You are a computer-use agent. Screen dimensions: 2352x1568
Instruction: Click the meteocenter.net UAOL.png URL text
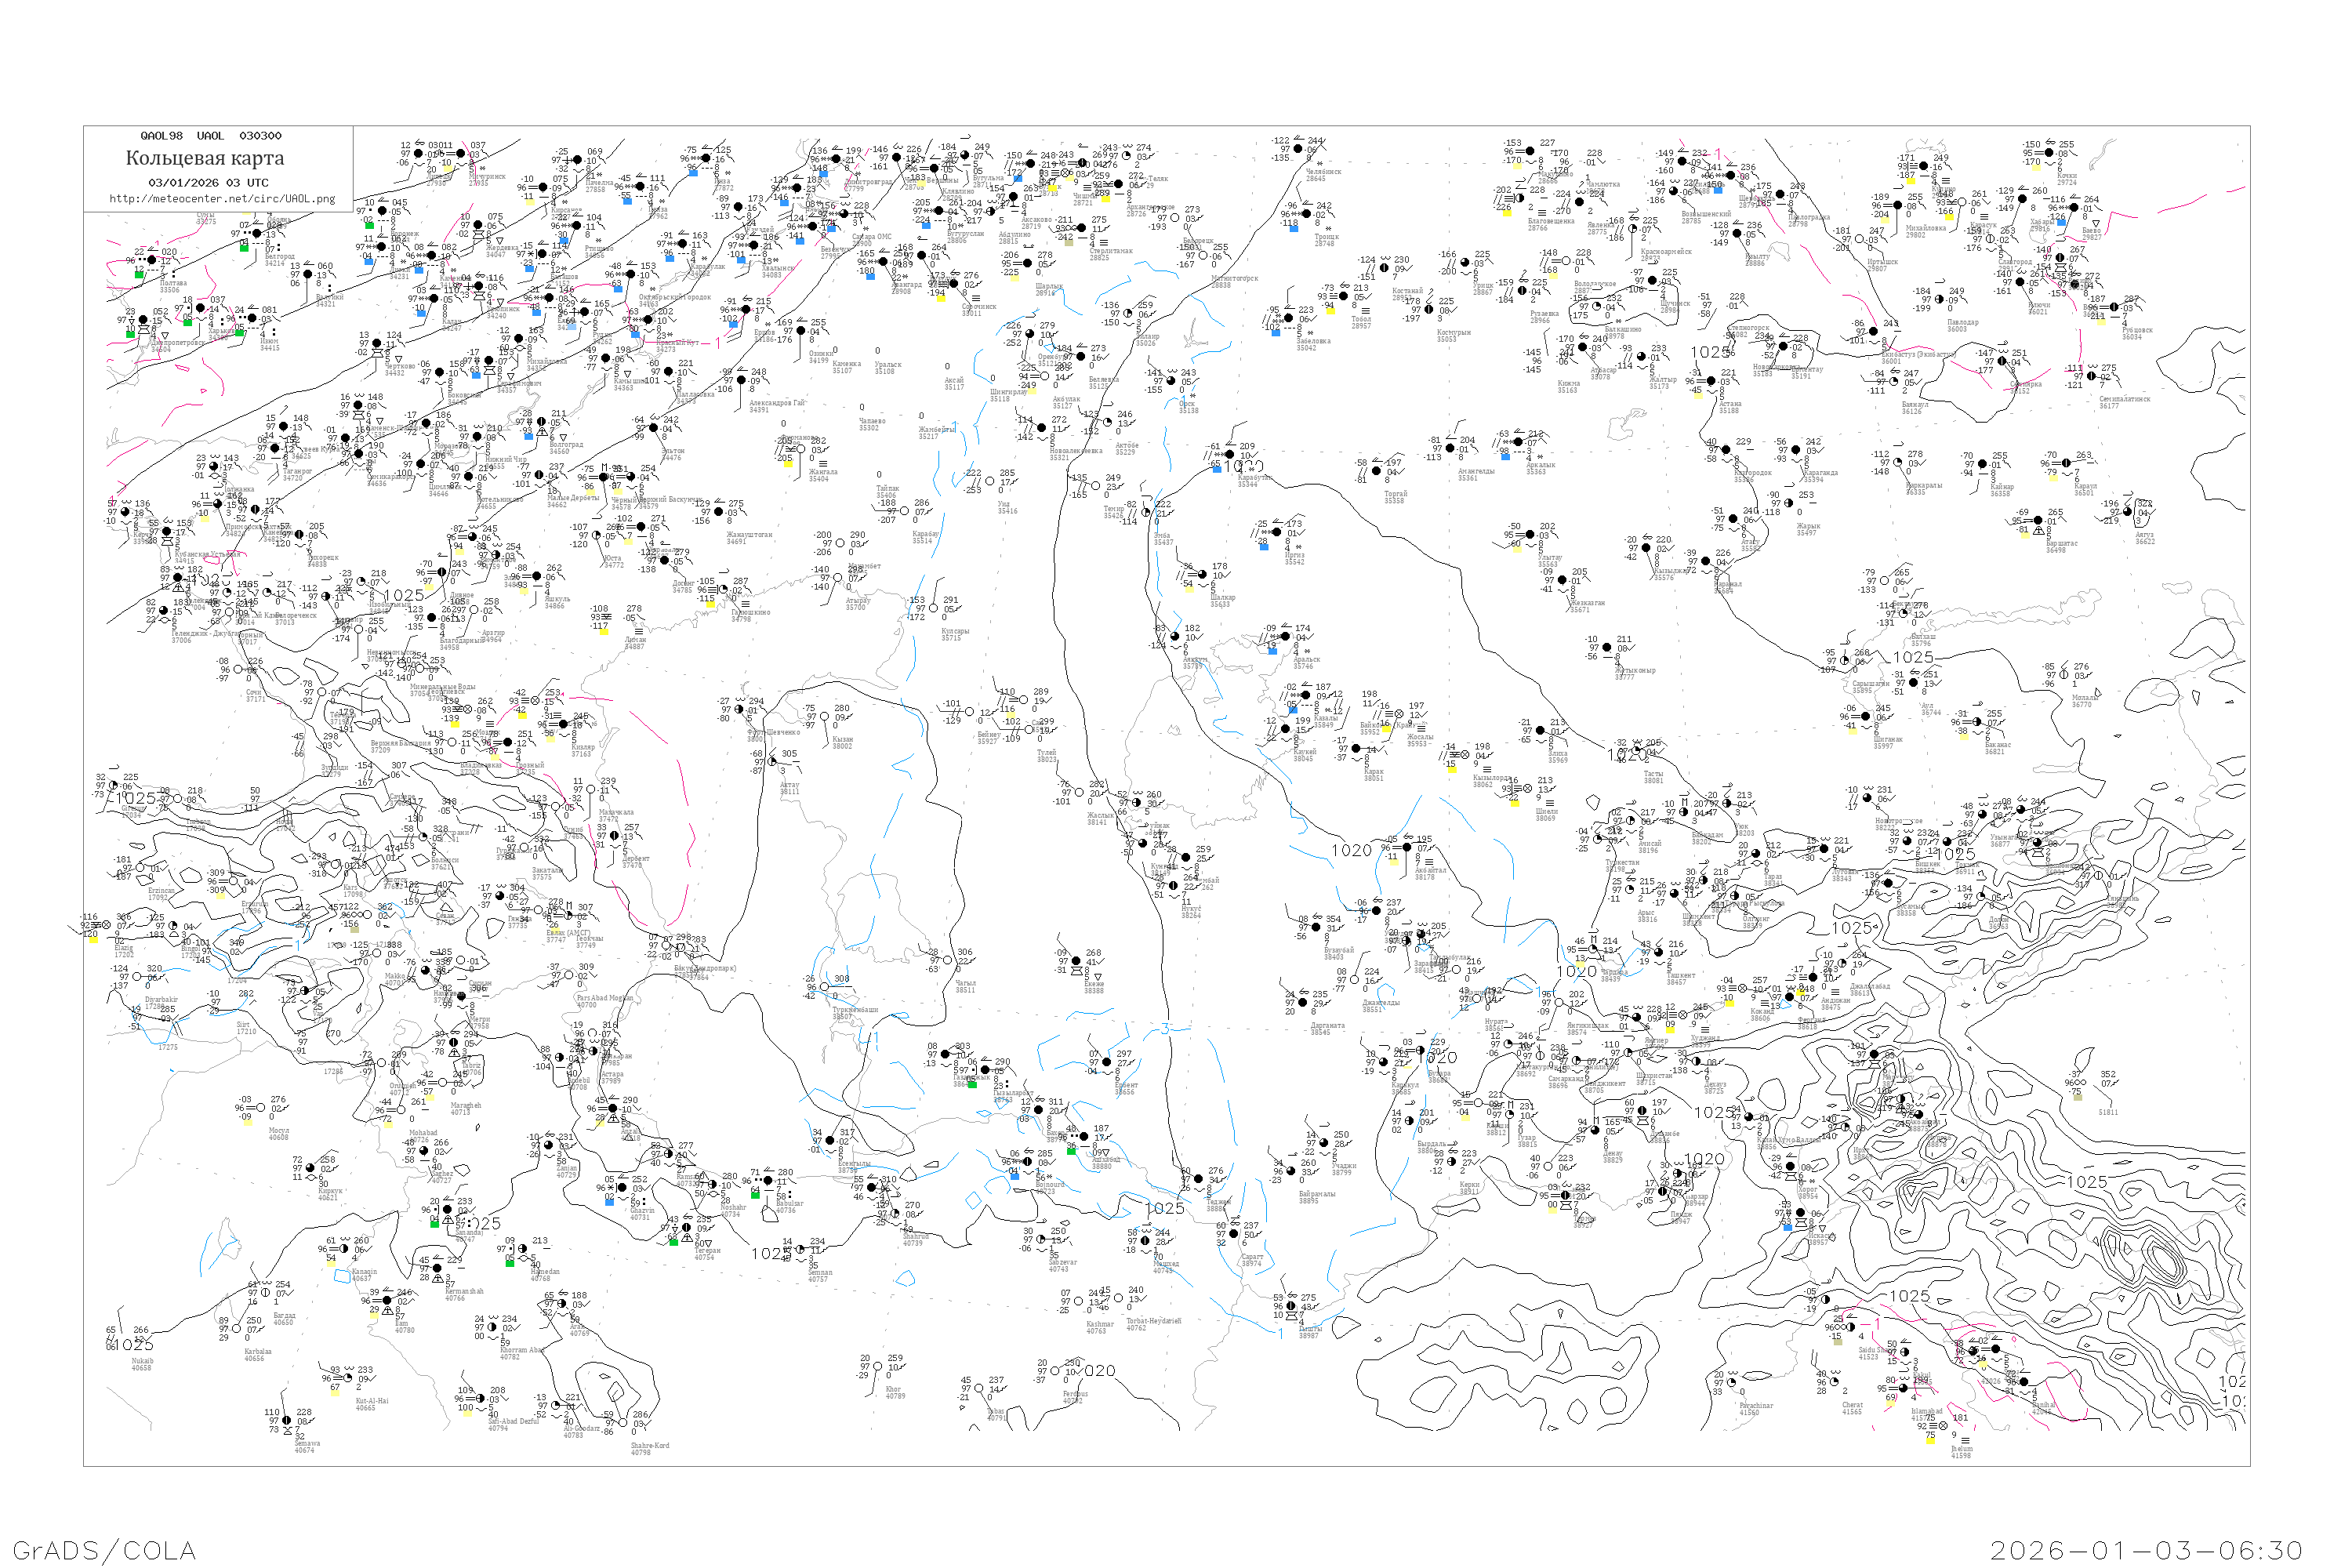point(222,199)
